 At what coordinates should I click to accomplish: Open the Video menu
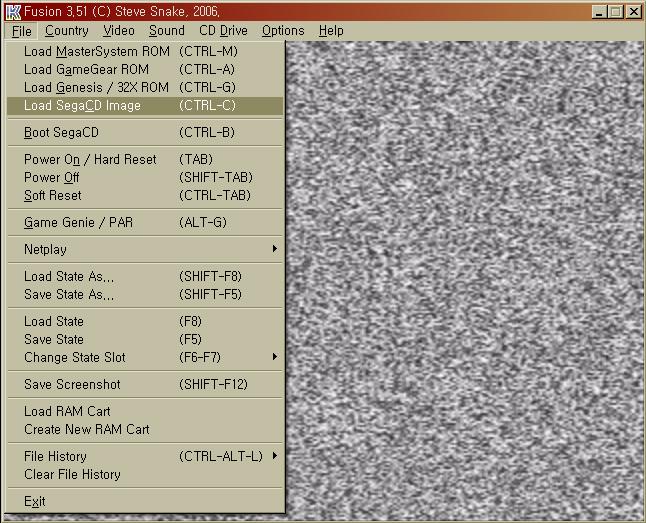pos(119,31)
